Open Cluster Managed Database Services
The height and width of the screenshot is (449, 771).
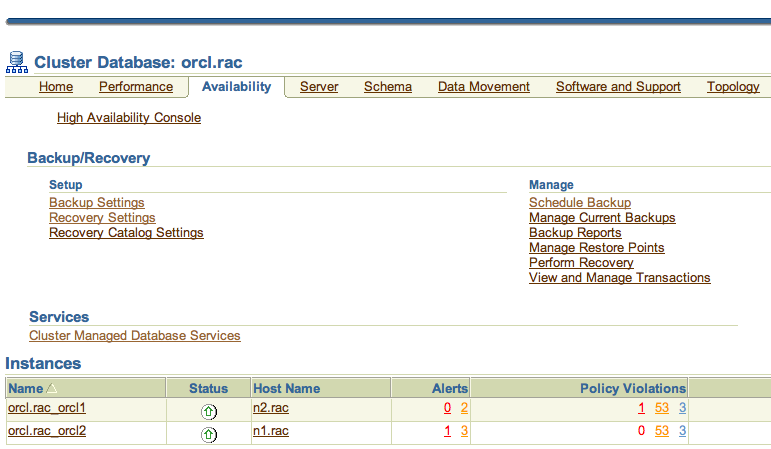point(135,335)
